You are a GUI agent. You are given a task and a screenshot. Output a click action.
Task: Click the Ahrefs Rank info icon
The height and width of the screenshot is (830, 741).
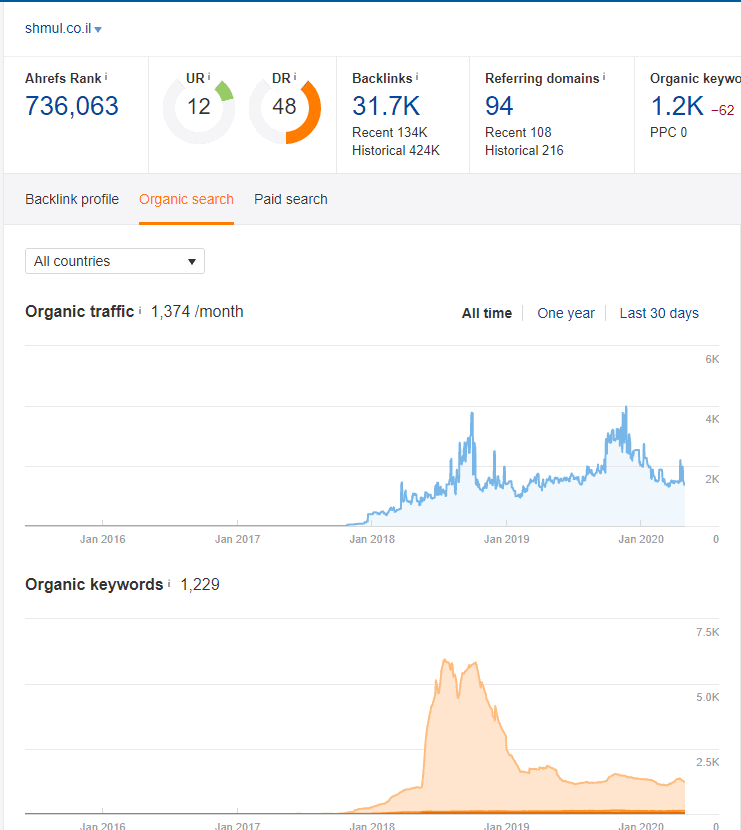coord(106,77)
